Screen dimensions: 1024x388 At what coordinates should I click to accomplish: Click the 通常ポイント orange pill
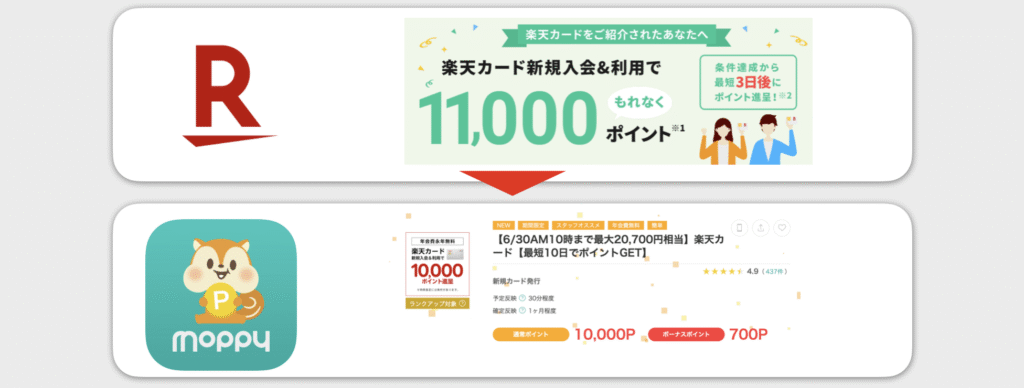(x=530, y=334)
